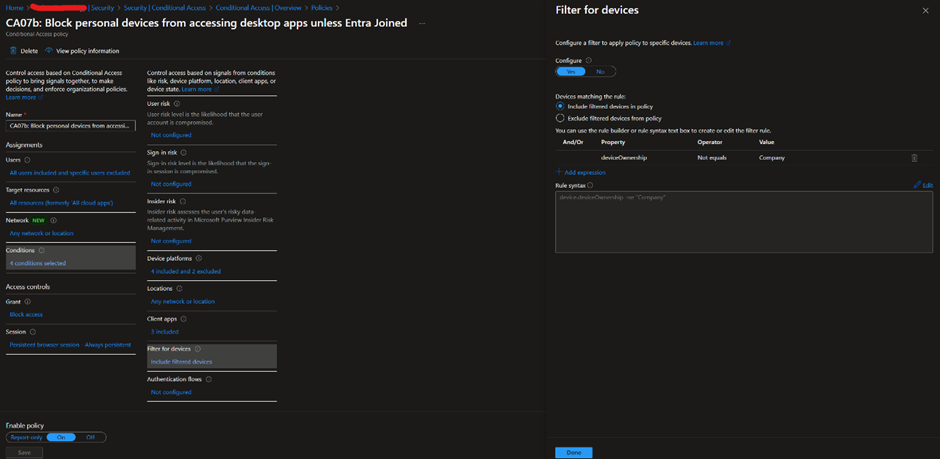940x459 pixels.
Task: Open All resources (formerly 'All cloud apps') link
Action: [61, 203]
